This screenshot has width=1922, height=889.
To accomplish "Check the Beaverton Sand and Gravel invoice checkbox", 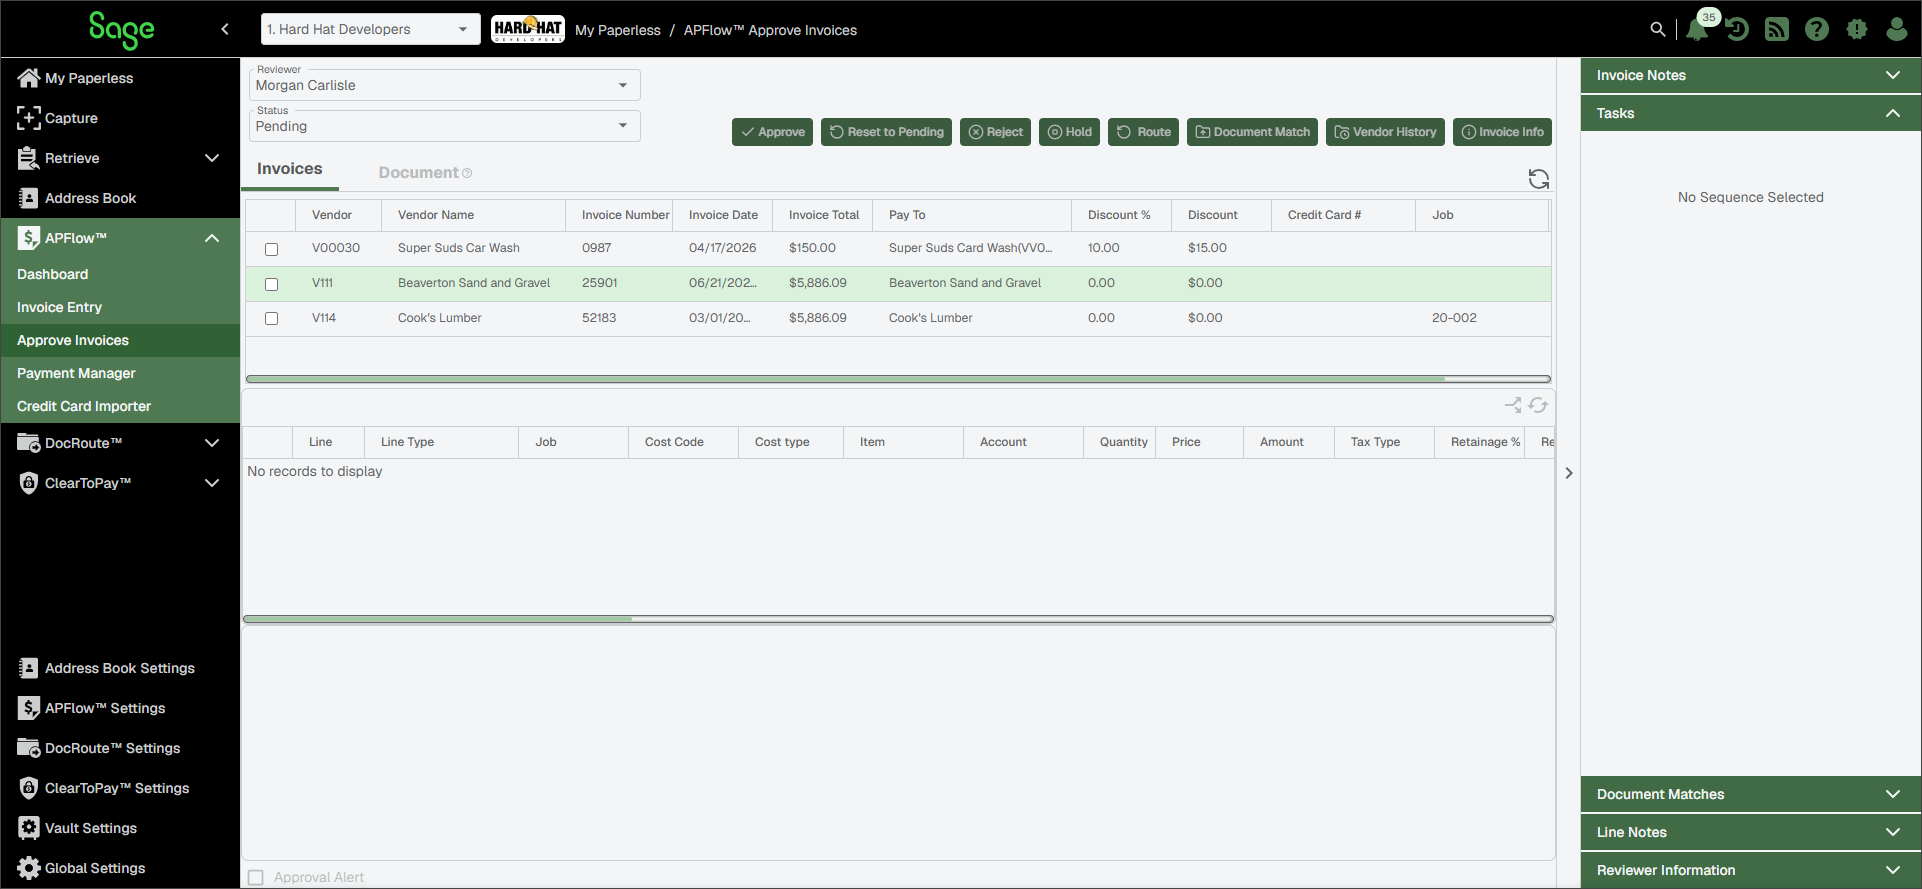I will click(x=271, y=284).
